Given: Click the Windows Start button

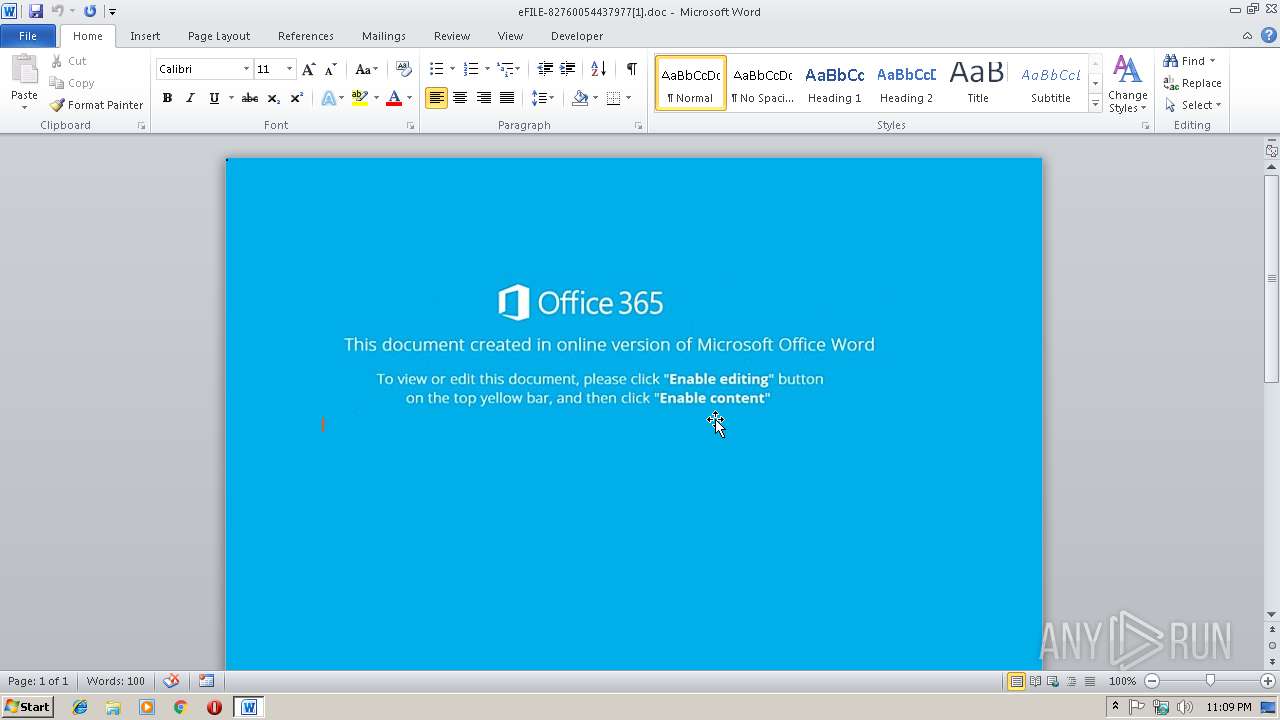Looking at the screenshot, I should click(x=27, y=707).
